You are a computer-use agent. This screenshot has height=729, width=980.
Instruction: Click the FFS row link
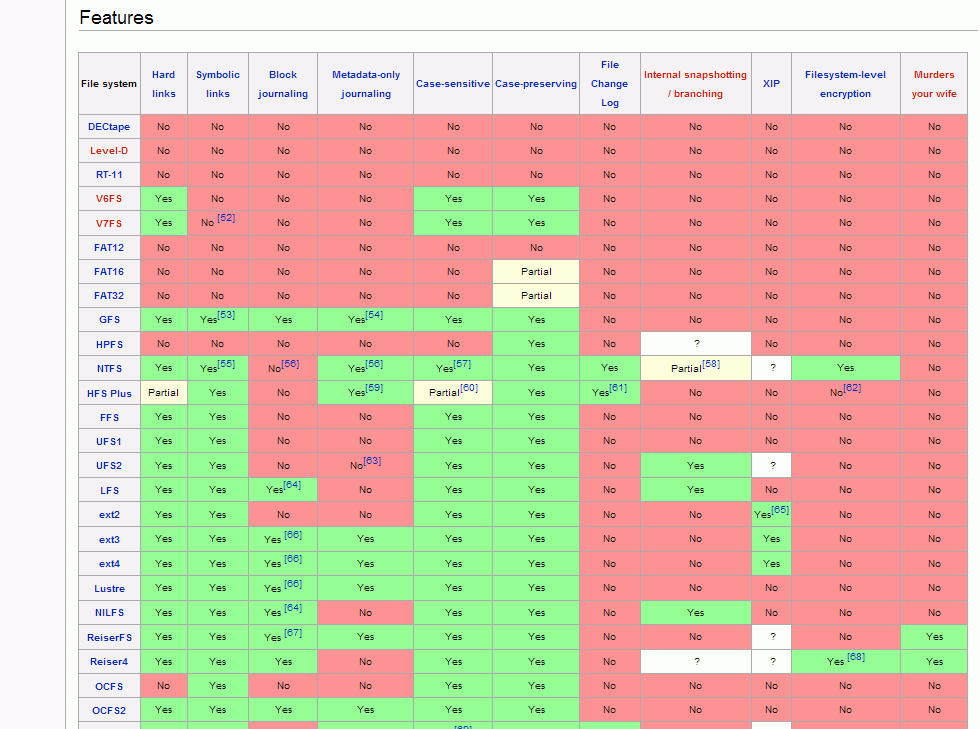(109, 418)
